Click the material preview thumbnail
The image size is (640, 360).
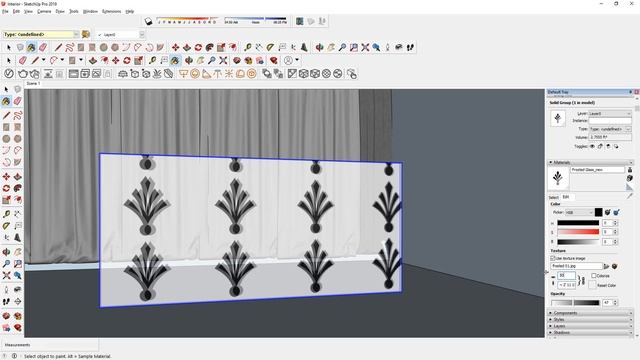click(558, 178)
